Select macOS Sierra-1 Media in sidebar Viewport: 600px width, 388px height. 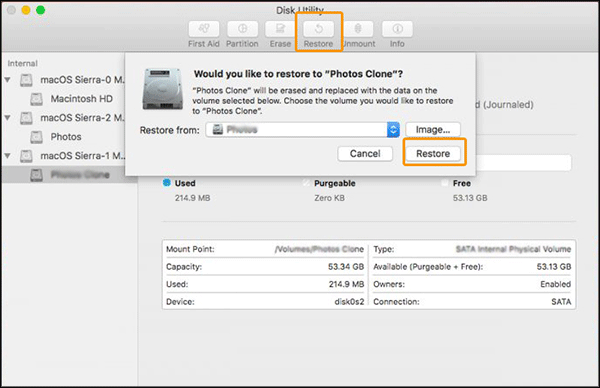coord(82,156)
